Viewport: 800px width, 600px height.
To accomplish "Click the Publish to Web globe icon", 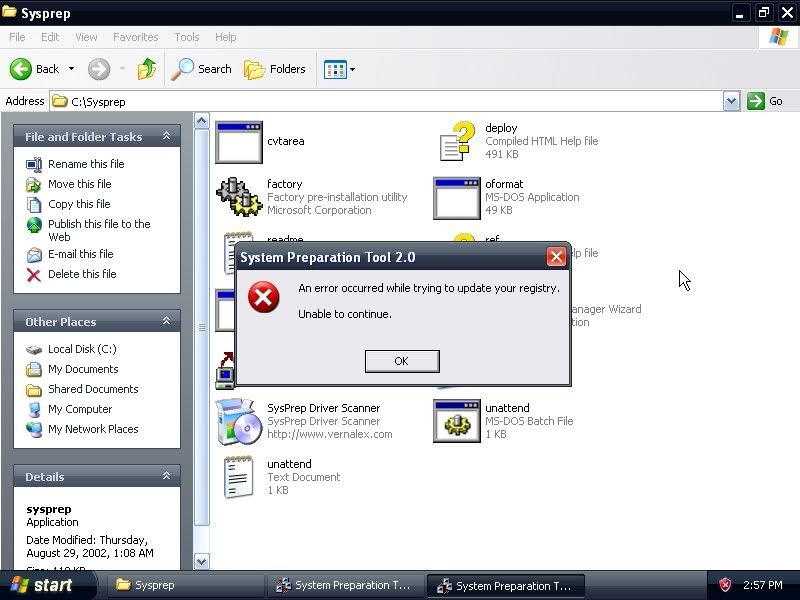I will [34, 224].
